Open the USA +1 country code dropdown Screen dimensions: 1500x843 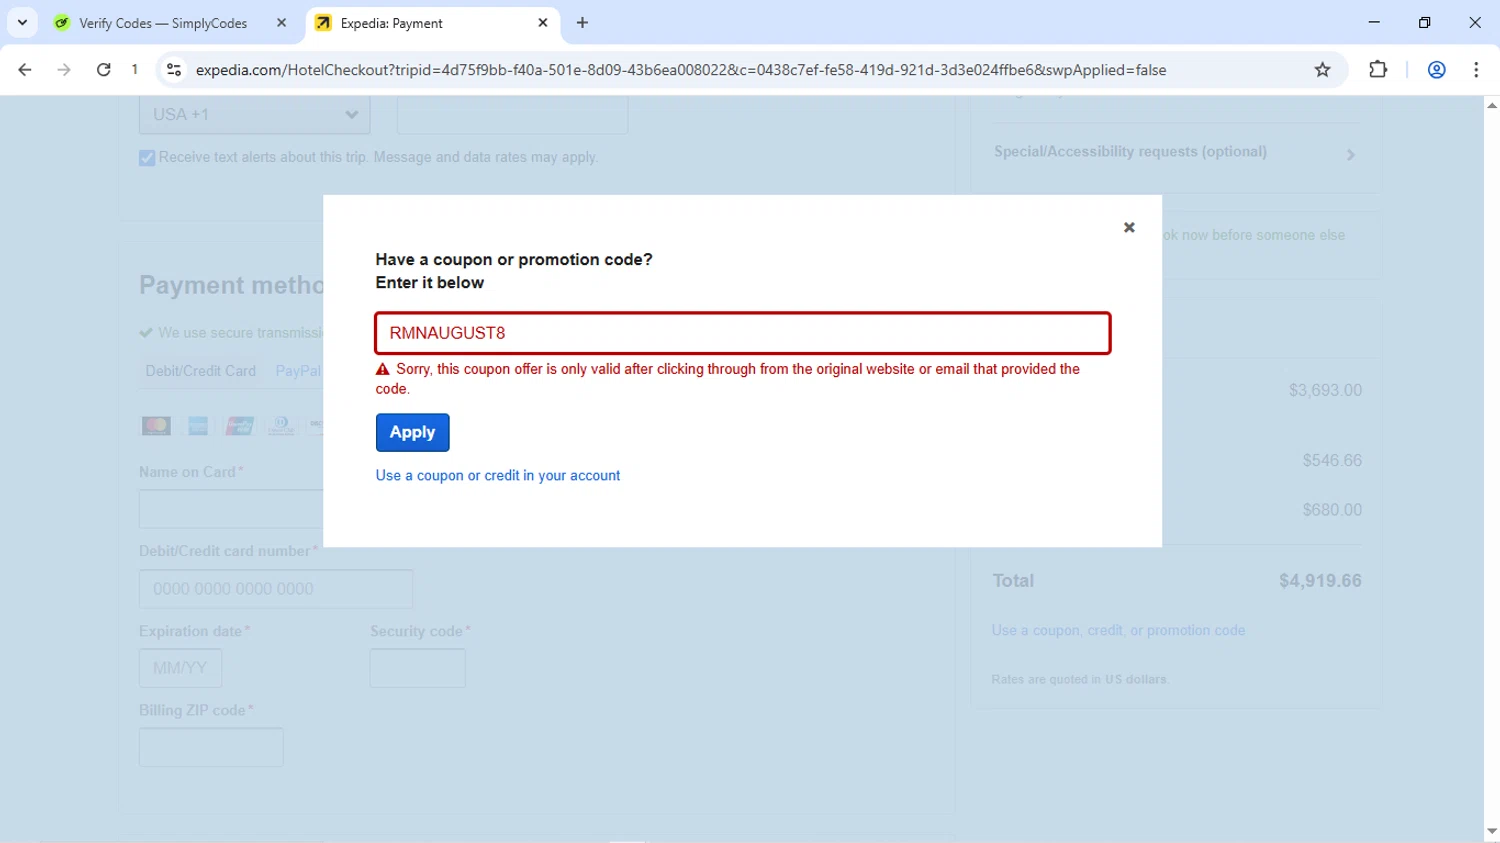tap(254, 115)
